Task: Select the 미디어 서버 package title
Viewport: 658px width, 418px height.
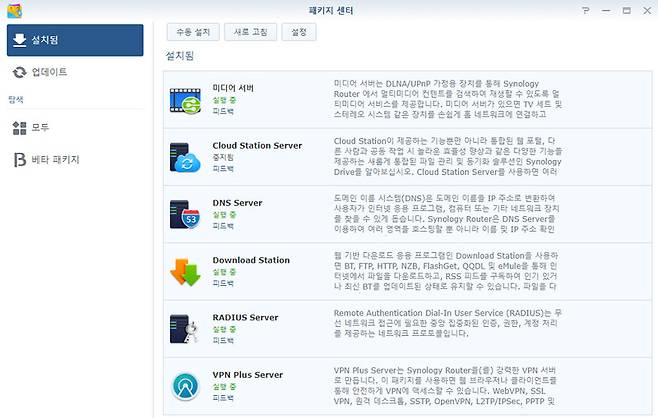Action: [233, 88]
